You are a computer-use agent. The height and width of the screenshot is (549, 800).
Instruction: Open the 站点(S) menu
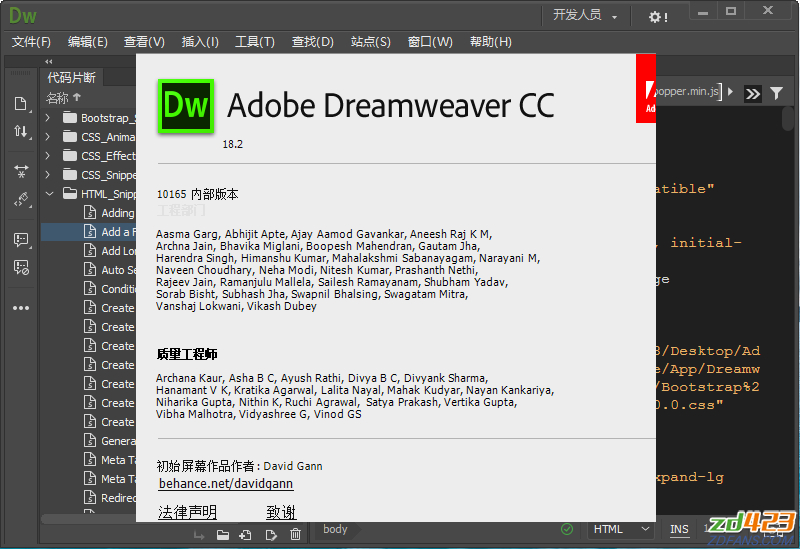pos(370,42)
